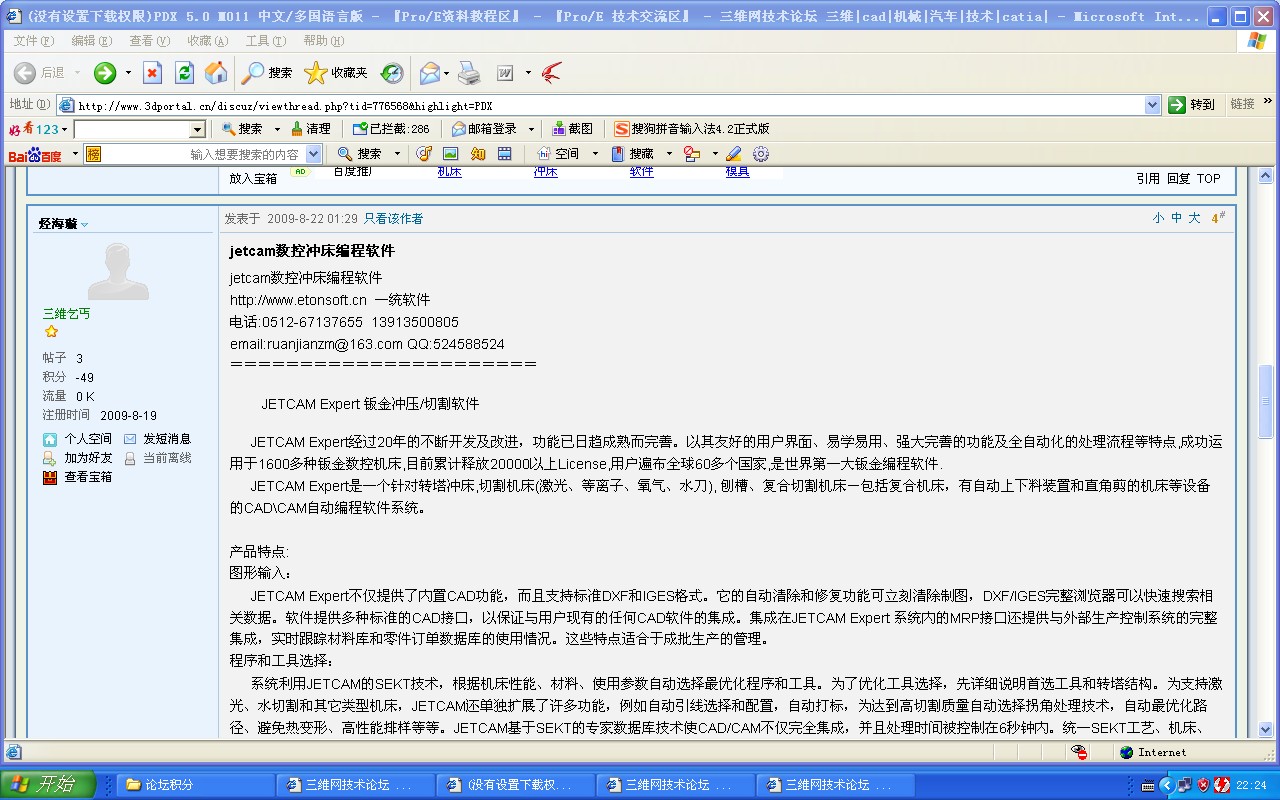Click the TOP link above the post

[x=1209, y=179]
